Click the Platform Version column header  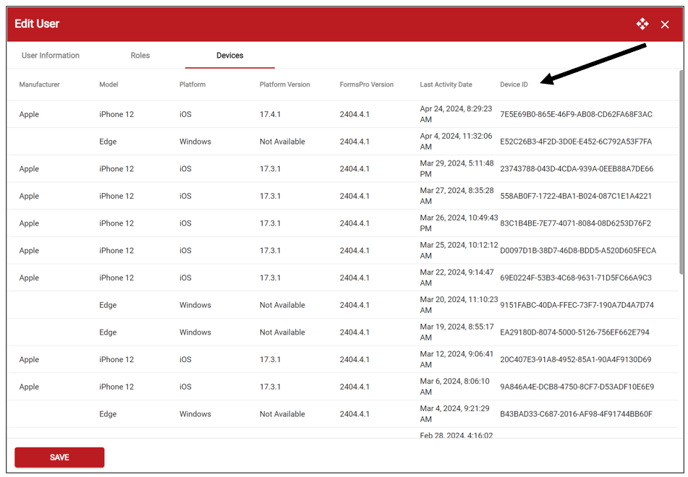pos(284,84)
